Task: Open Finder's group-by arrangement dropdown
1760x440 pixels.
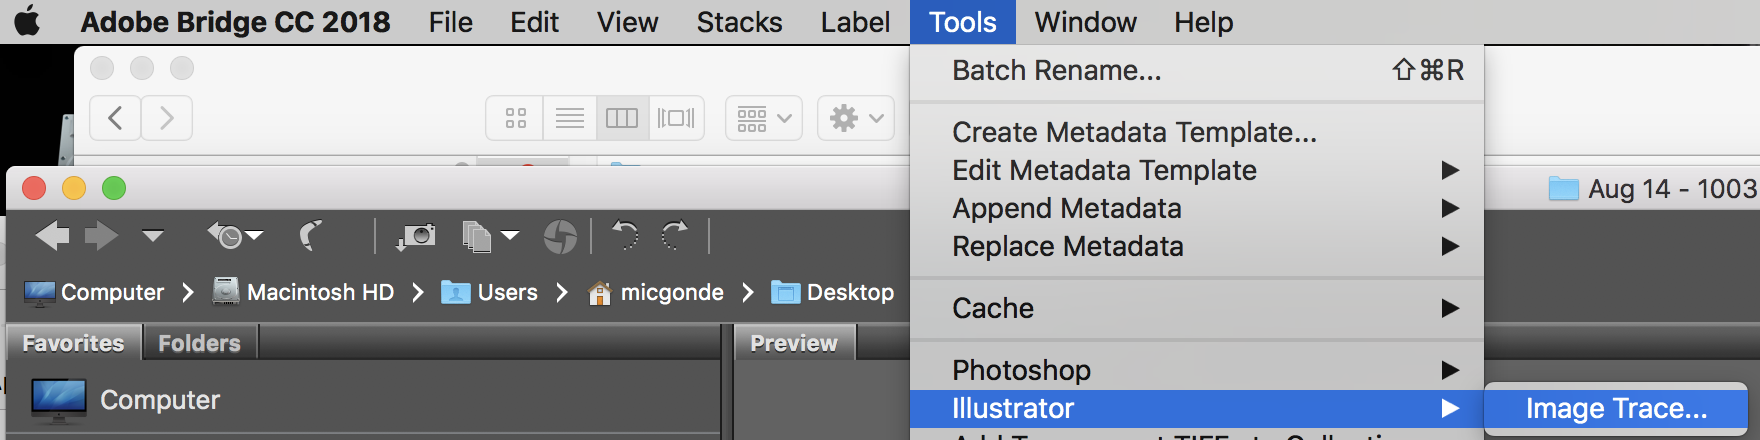Action: click(x=764, y=118)
